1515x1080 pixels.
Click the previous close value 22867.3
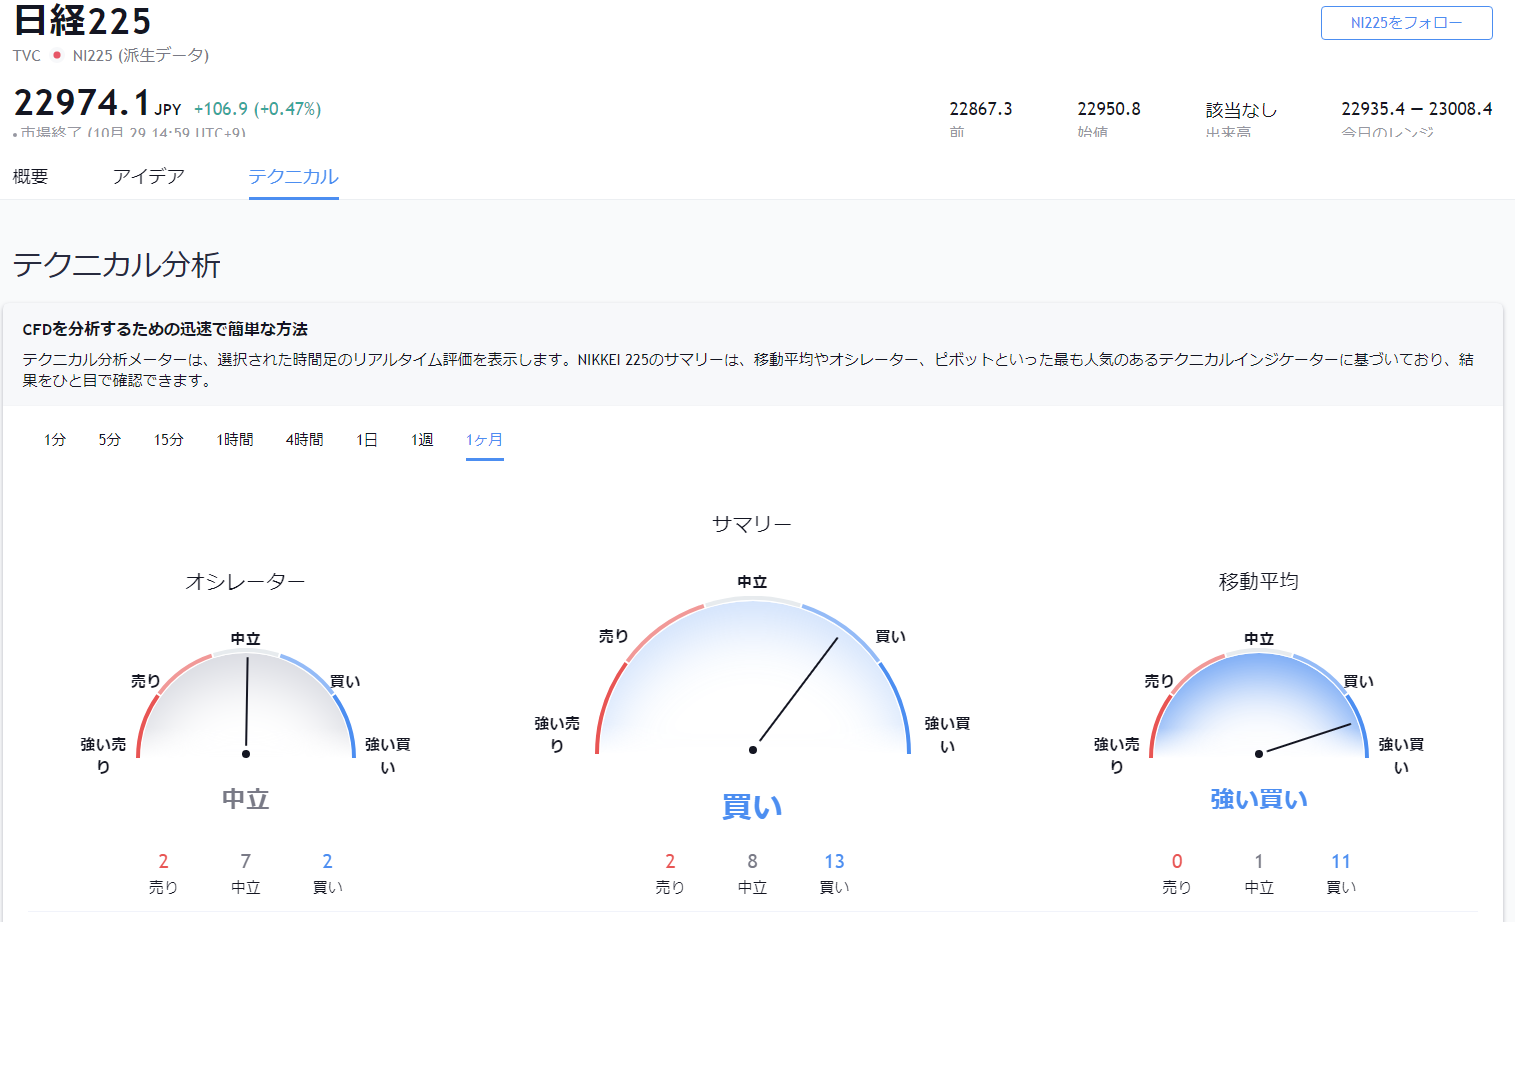(981, 109)
